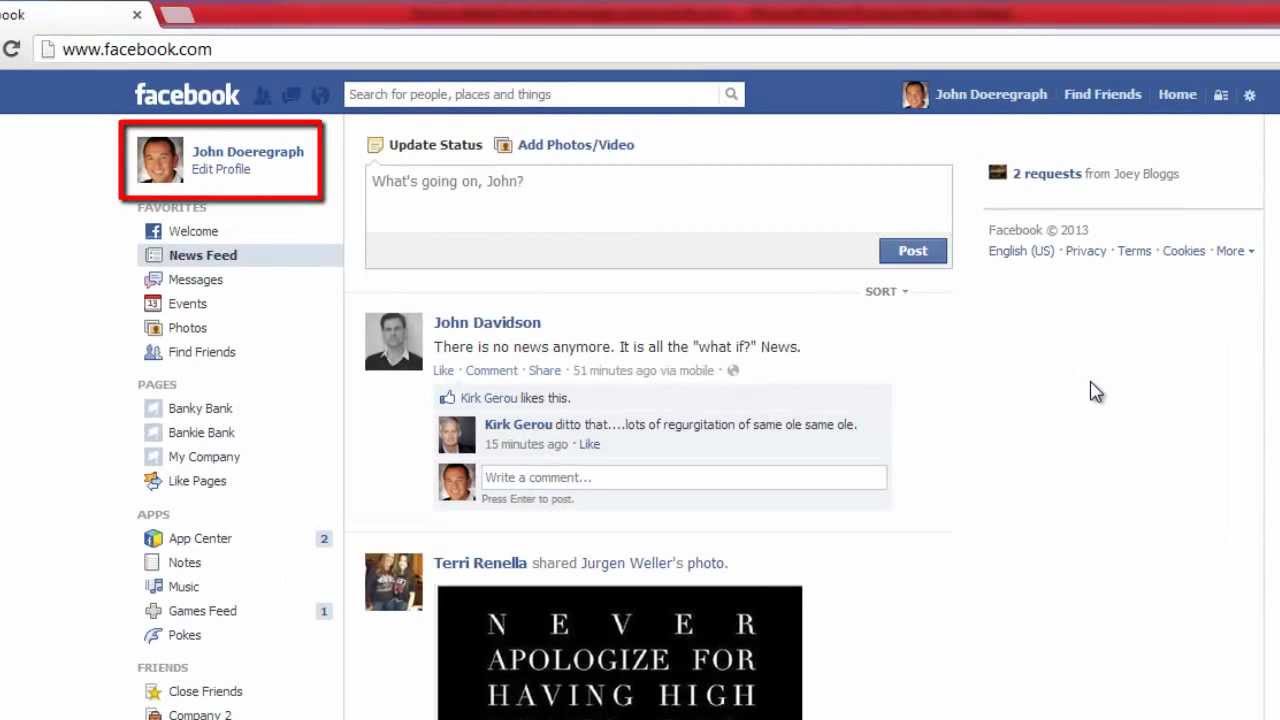Open friend requests icon in header
Screen dimensions: 1280x720
(x=262, y=95)
